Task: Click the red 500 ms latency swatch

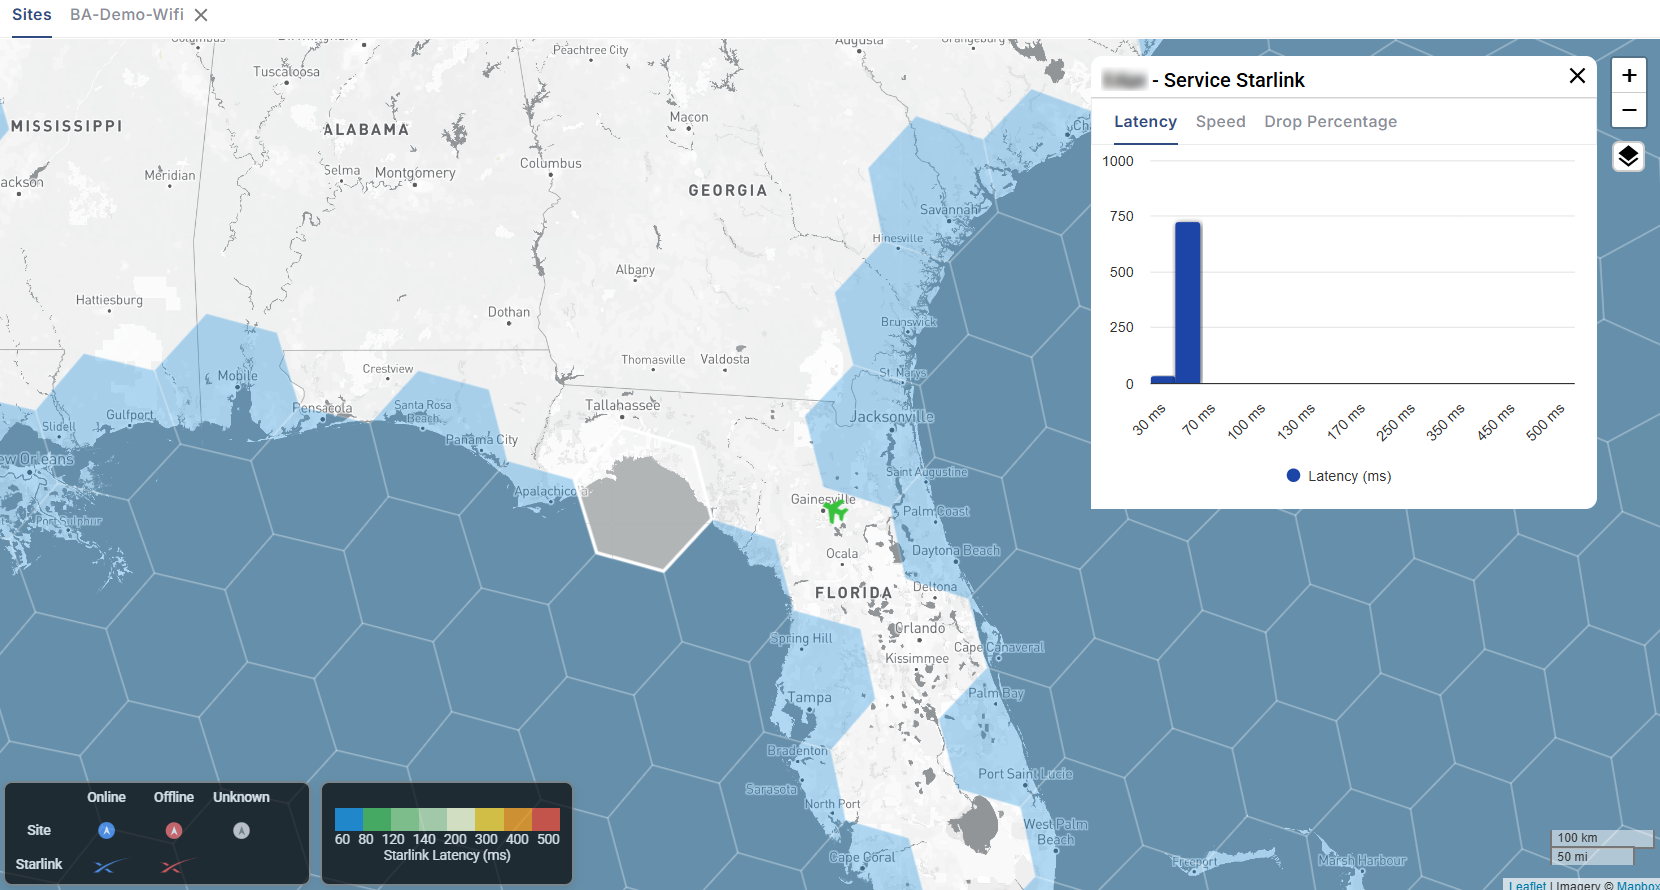Action: click(x=546, y=819)
